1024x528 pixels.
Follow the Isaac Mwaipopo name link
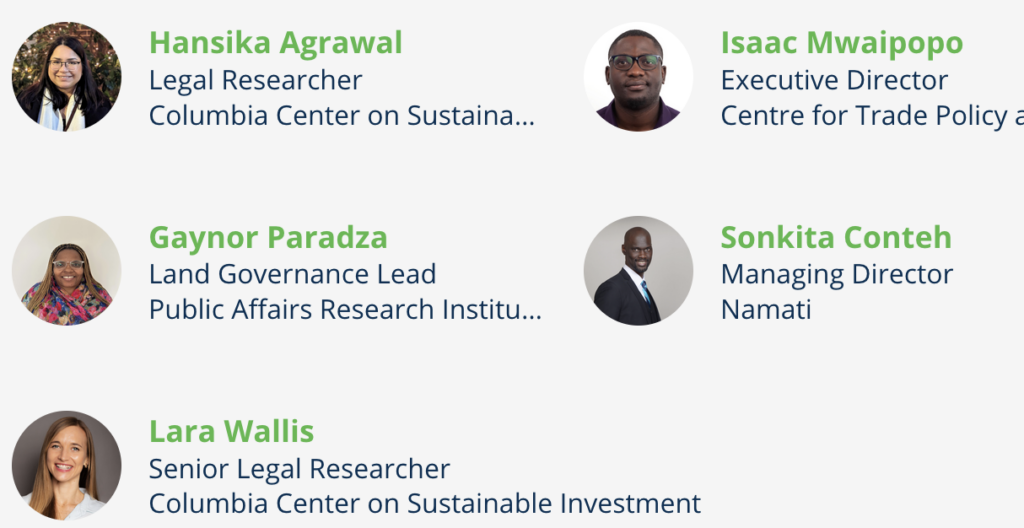coord(842,43)
